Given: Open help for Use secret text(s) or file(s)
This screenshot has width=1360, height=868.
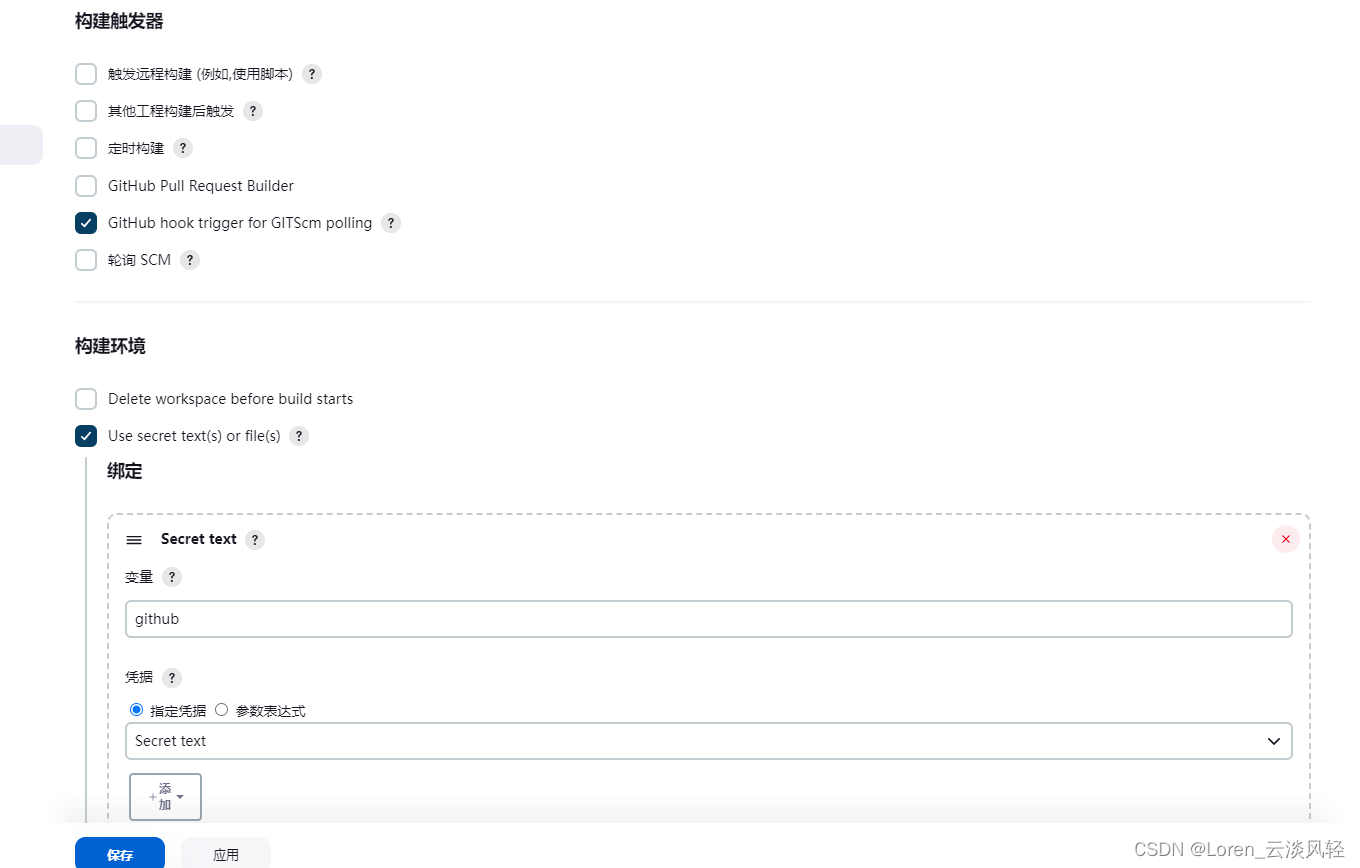Looking at the screenshot, I should [x=299, y=436].
